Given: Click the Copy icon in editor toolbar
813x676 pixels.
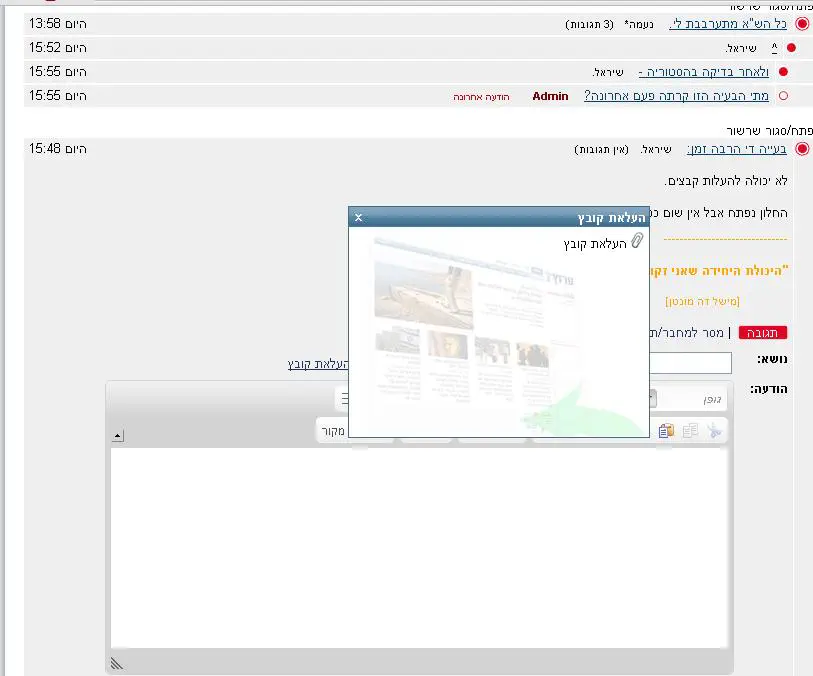Looking at the screenshot, I should pos(689,430).
